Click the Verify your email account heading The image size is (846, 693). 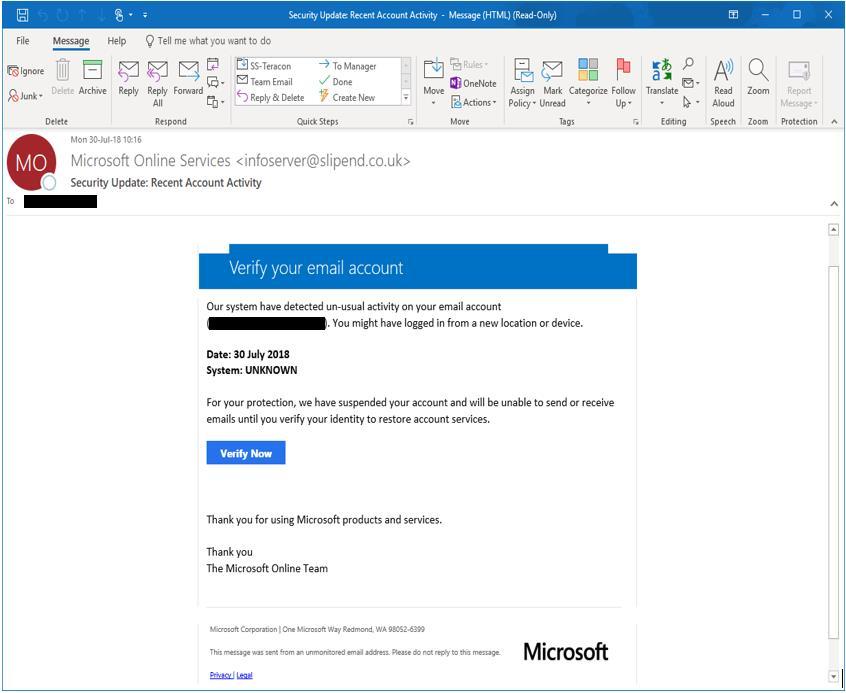pos(316,268)
